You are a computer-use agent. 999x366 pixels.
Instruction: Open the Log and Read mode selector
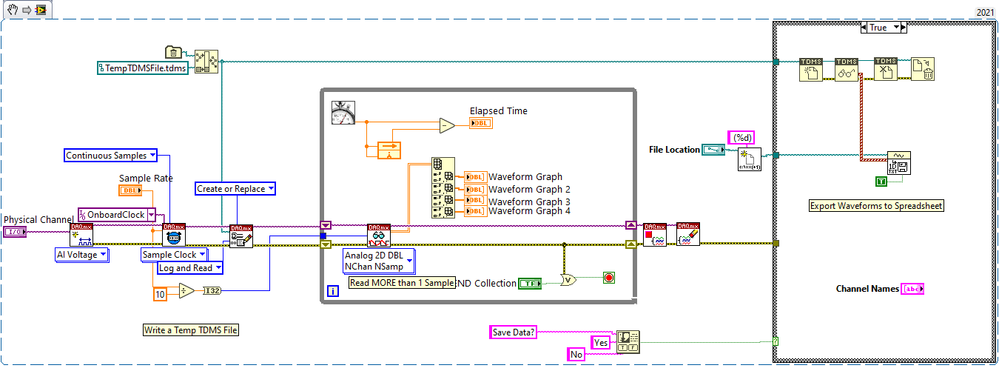pos(190,268)
